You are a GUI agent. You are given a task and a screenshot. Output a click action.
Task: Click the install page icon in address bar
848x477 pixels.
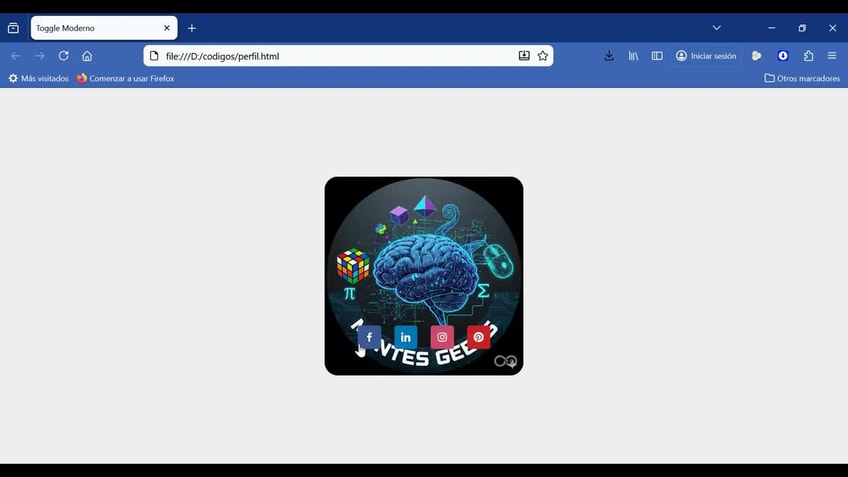click(x=524, y=56)
